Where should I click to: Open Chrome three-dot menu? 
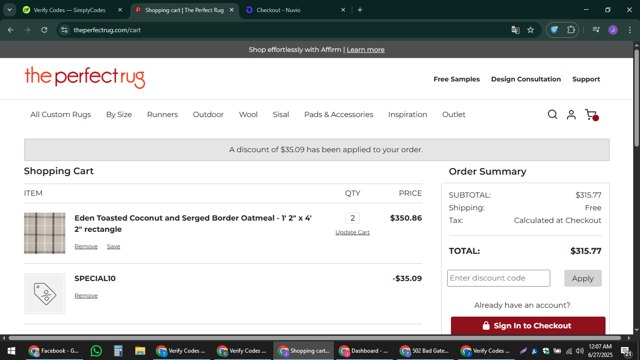click(629, 30)
